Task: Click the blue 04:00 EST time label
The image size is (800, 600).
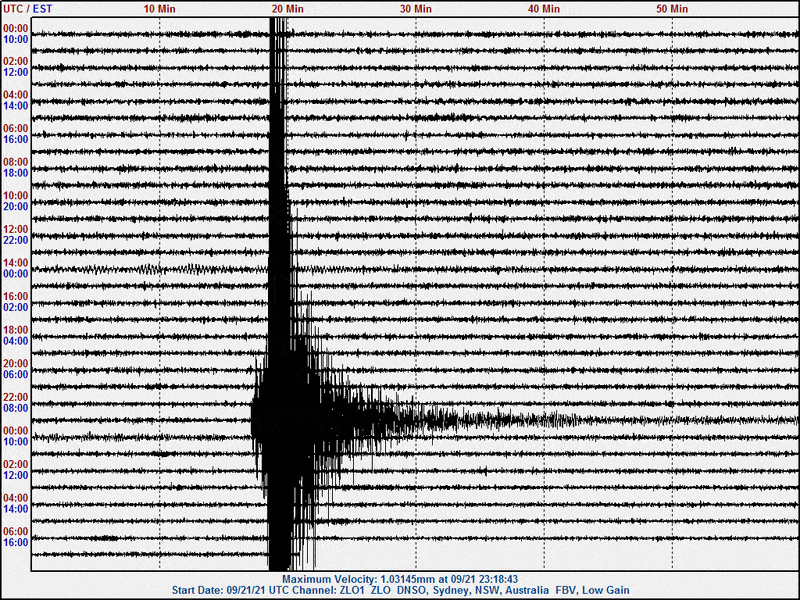Action: click(16, 341)
